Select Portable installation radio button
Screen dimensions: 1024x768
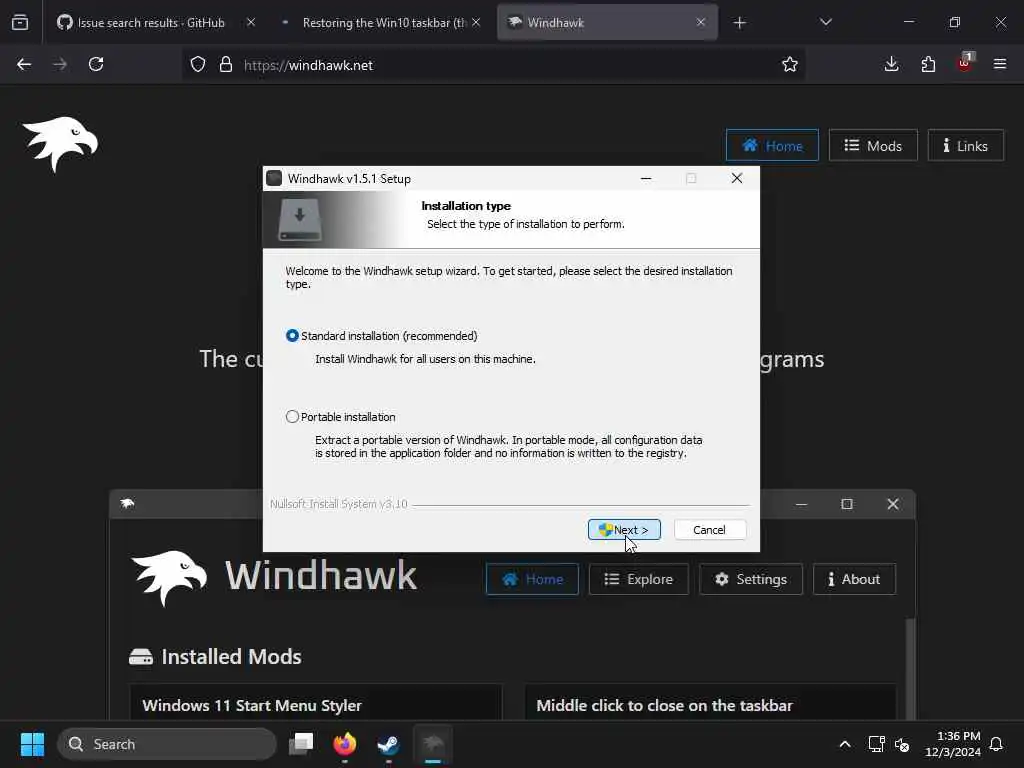292,417
